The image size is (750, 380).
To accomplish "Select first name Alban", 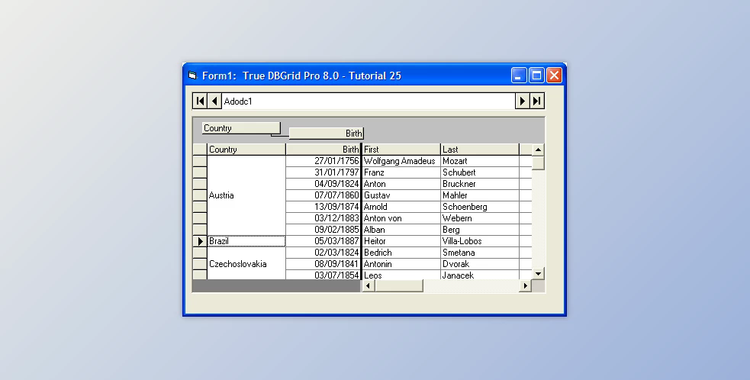I will point(401,230).
